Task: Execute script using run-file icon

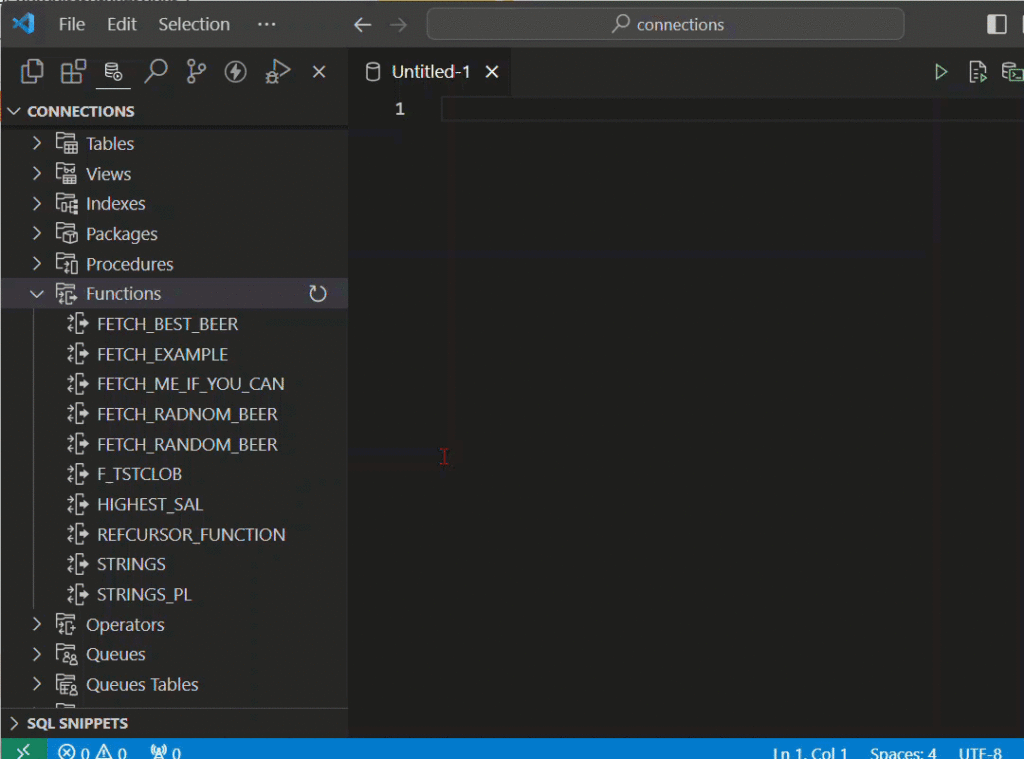Action: [x=978, y=71]
